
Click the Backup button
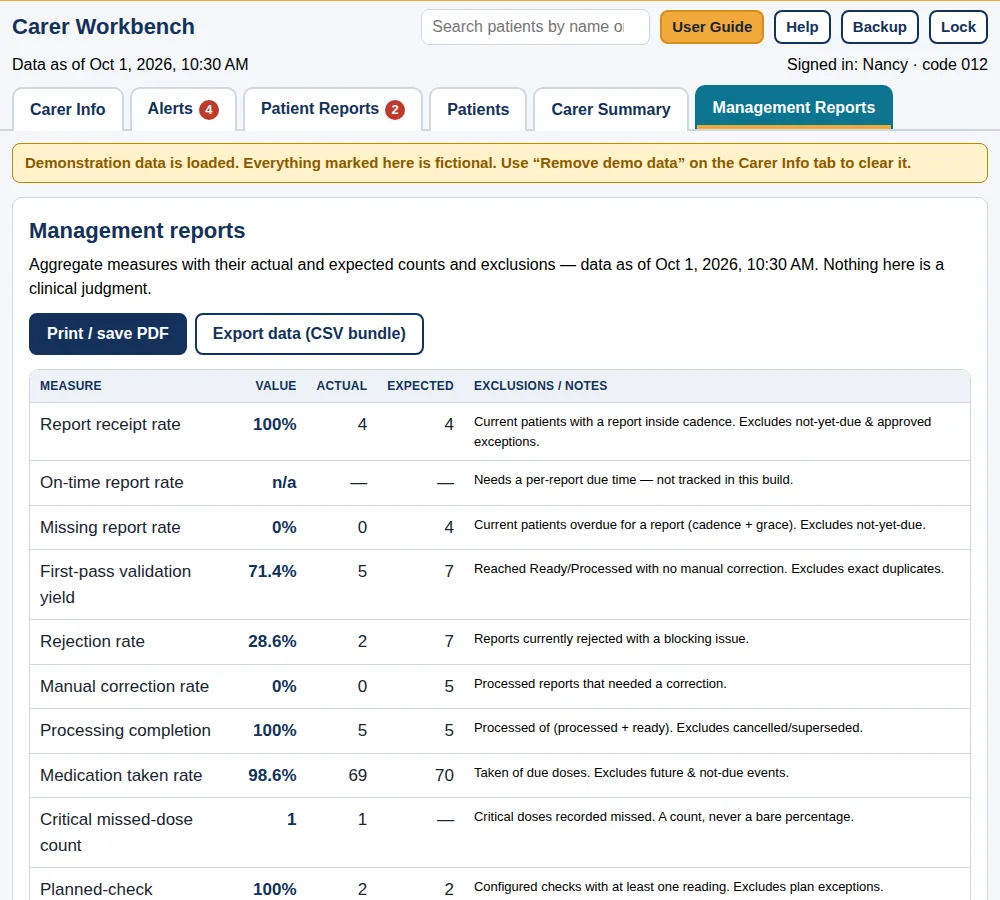879,27
